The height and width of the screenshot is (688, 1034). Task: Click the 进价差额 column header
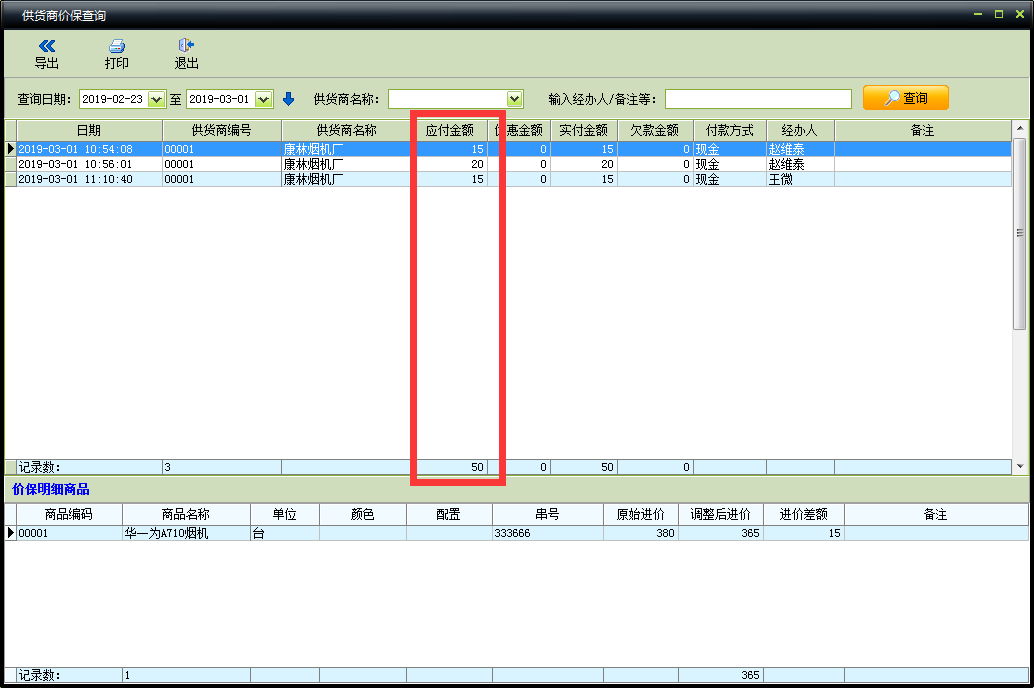tap(804, 514)
